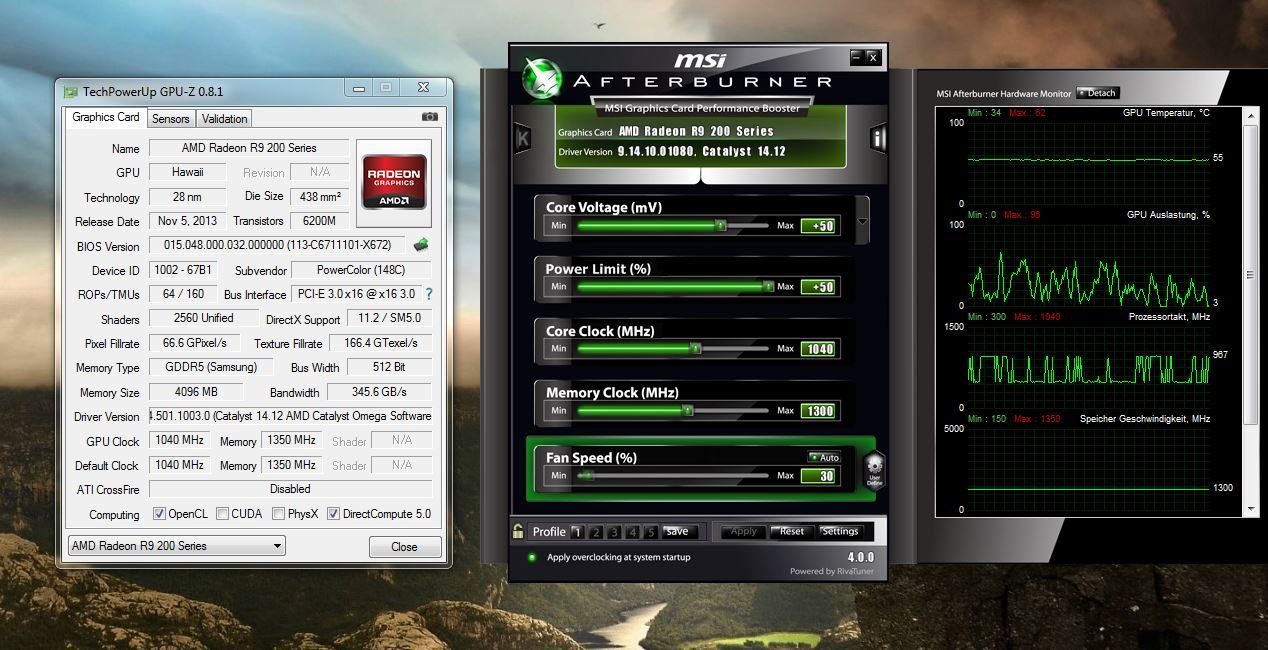Open the Afterburner information i panel
1268x650 pixels.
(877, 138)
